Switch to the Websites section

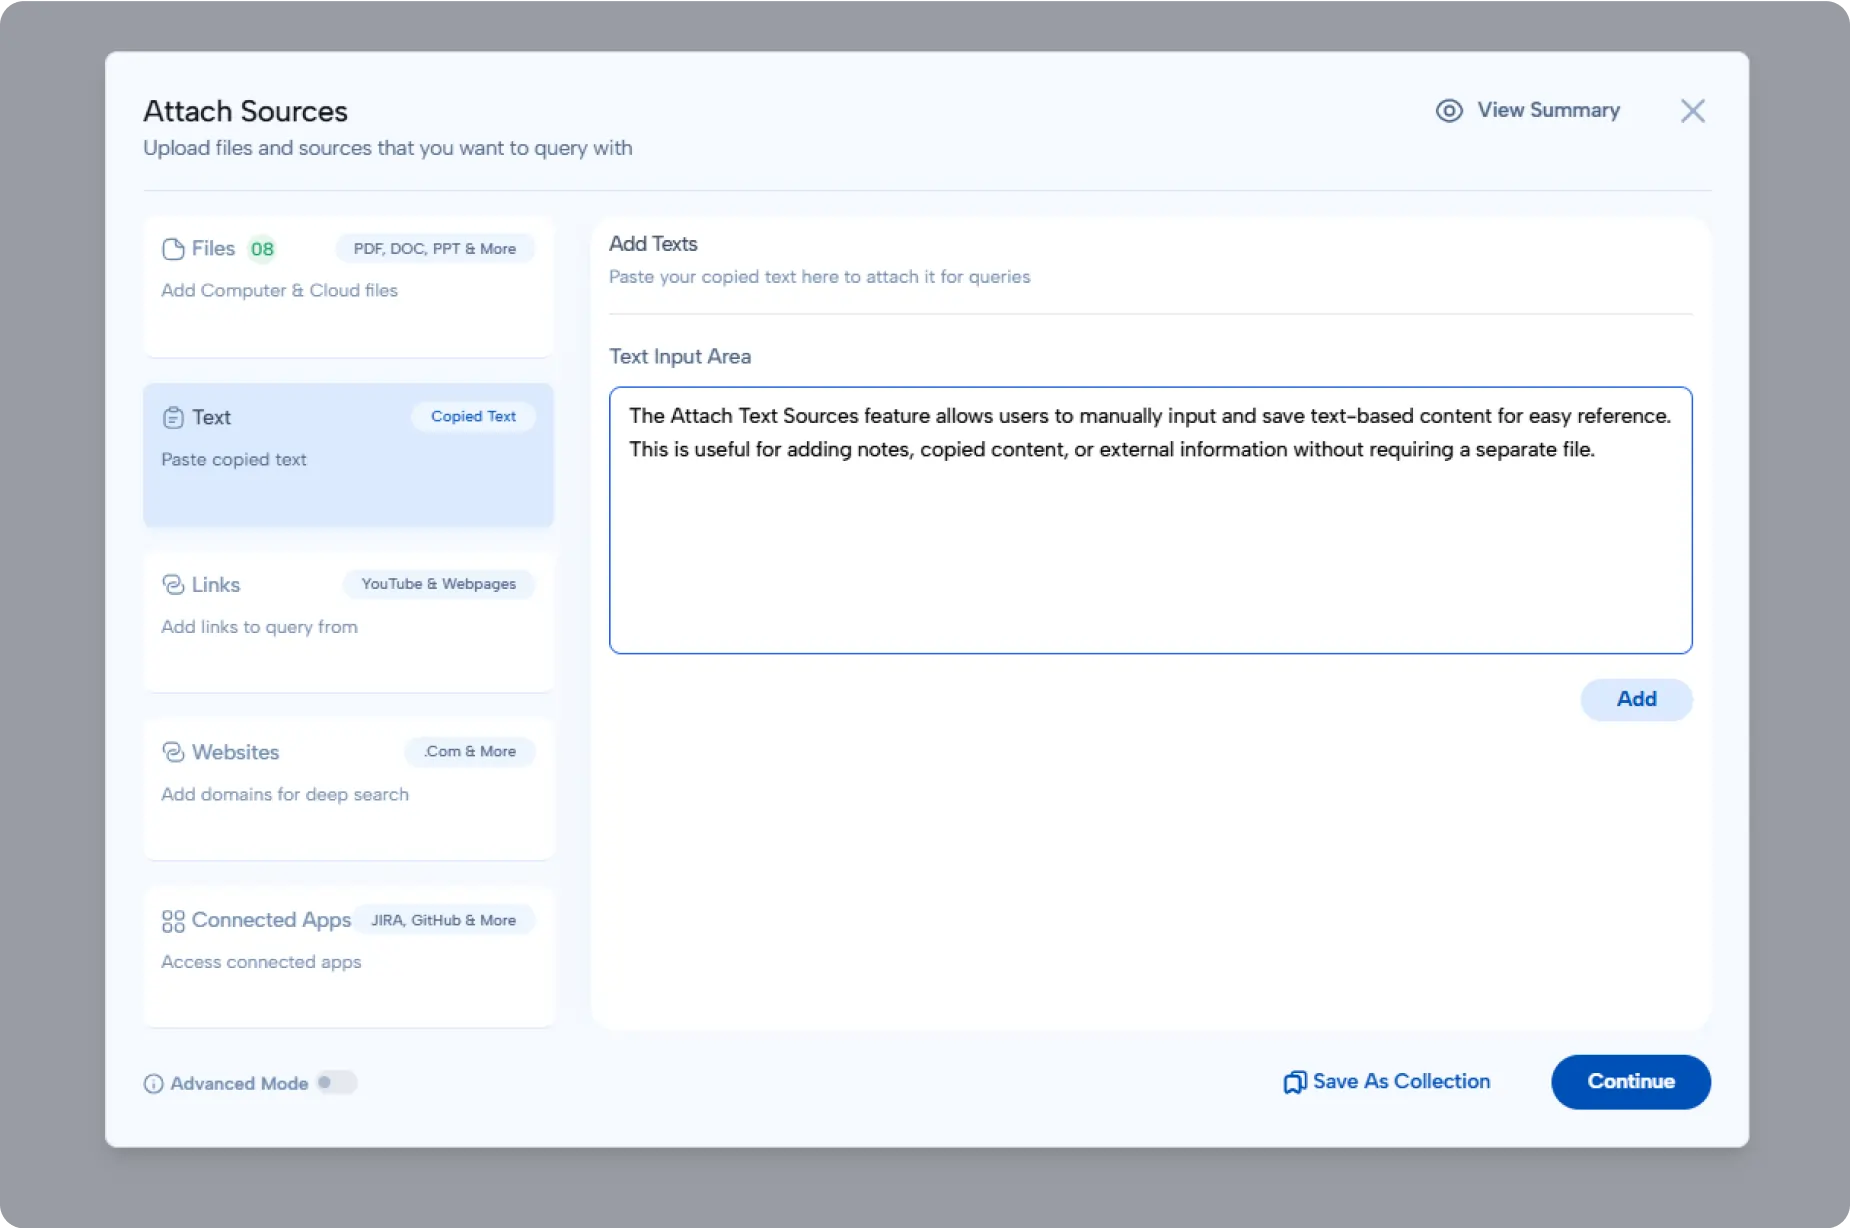pos(348,788)
